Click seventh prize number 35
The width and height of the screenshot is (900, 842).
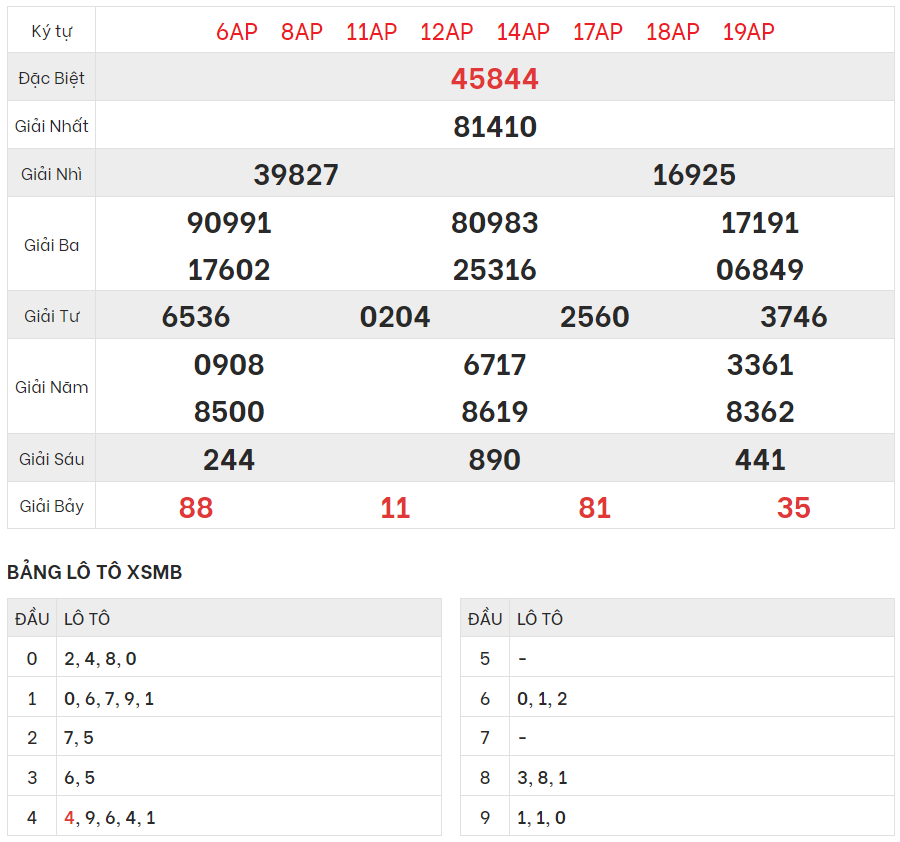[794, 508]
